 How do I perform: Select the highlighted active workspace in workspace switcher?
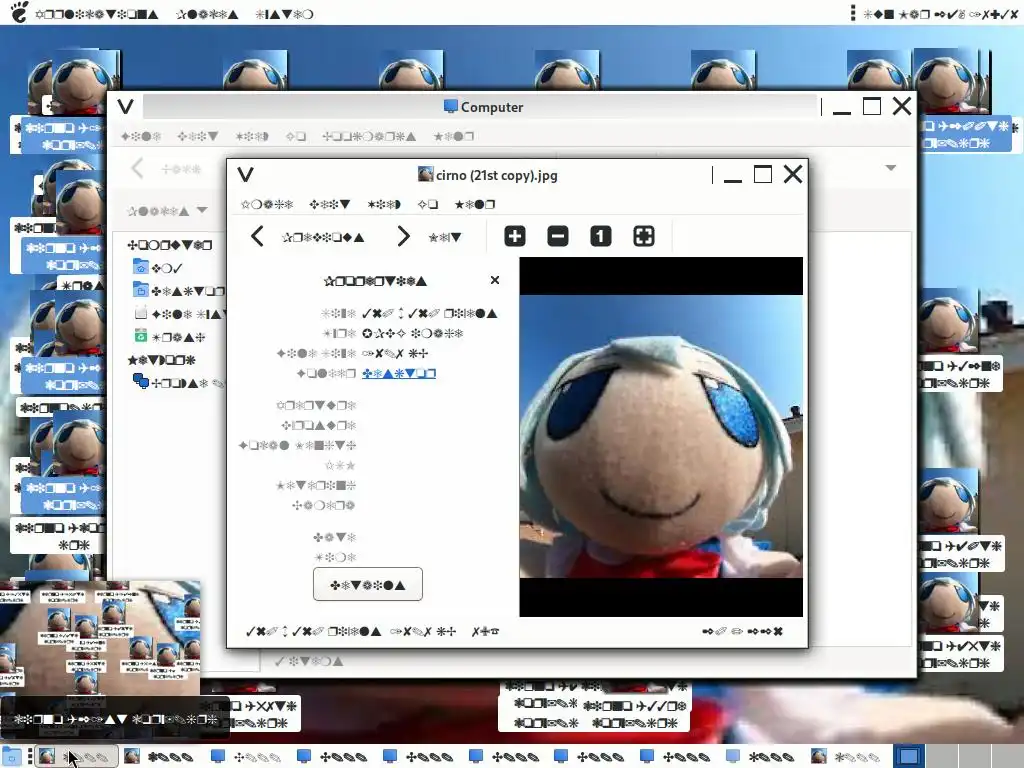coord(908,756)
